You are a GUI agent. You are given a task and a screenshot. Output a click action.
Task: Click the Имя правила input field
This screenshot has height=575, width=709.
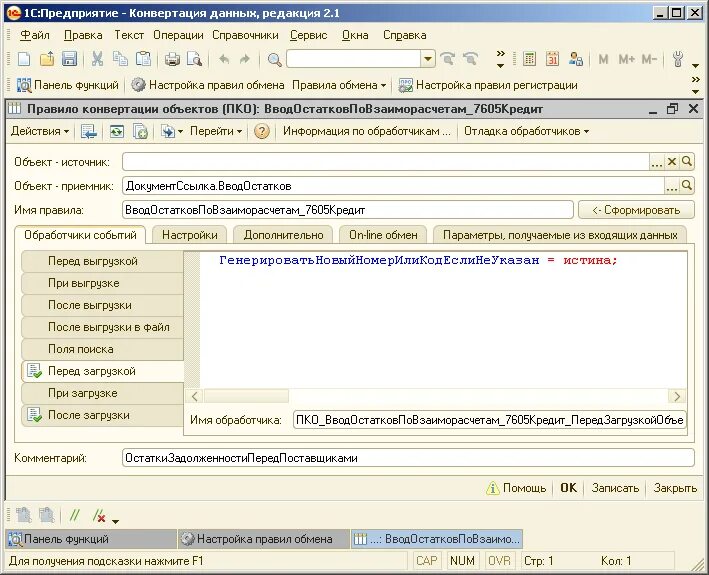pyautogui.click(x=347, y=210)
